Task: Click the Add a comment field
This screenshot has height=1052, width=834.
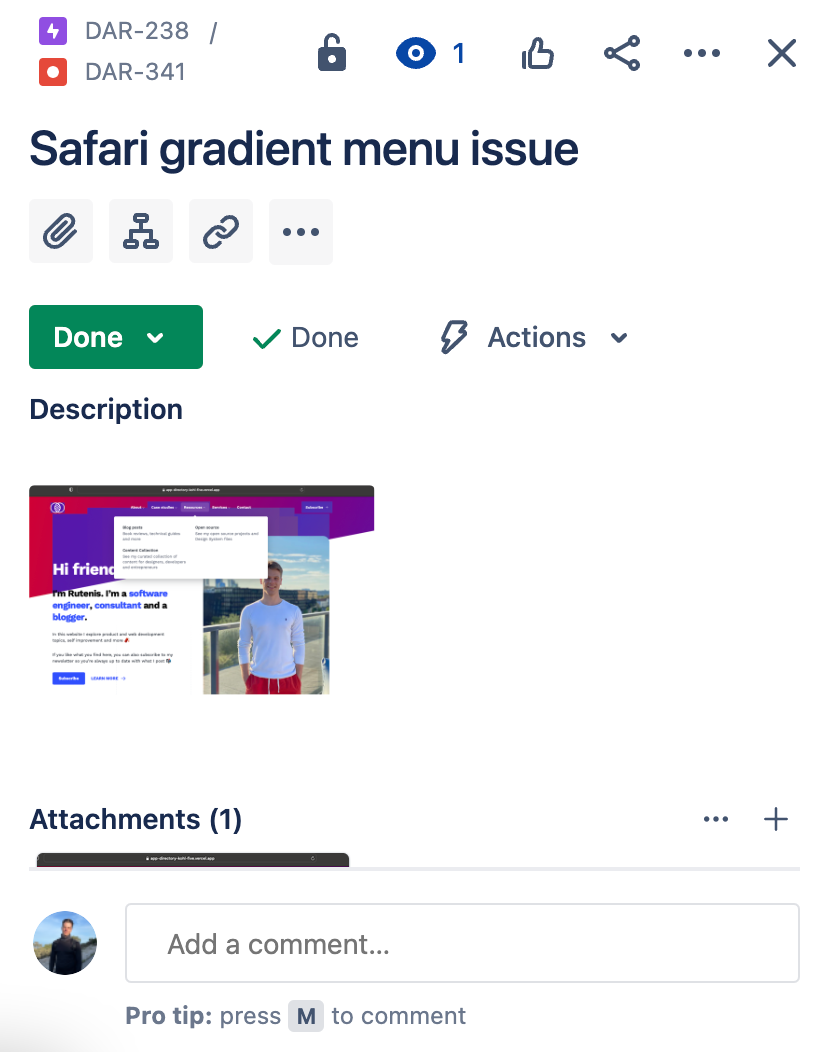Action: pos(462,943)
